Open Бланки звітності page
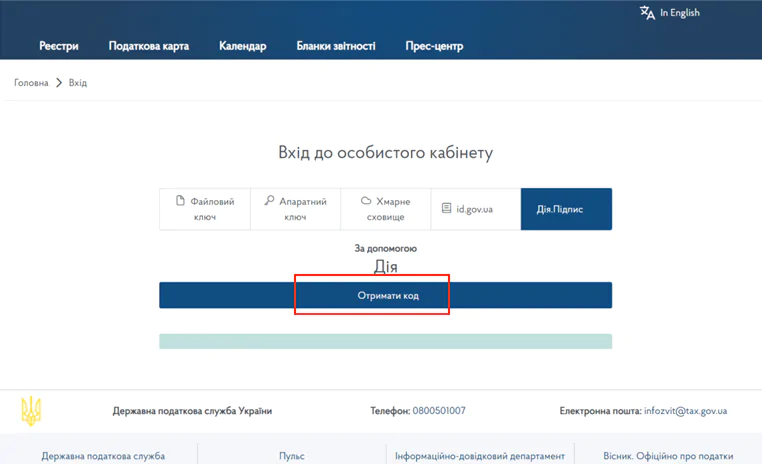This screenshot has width=762, height=464. coord(336,46)
